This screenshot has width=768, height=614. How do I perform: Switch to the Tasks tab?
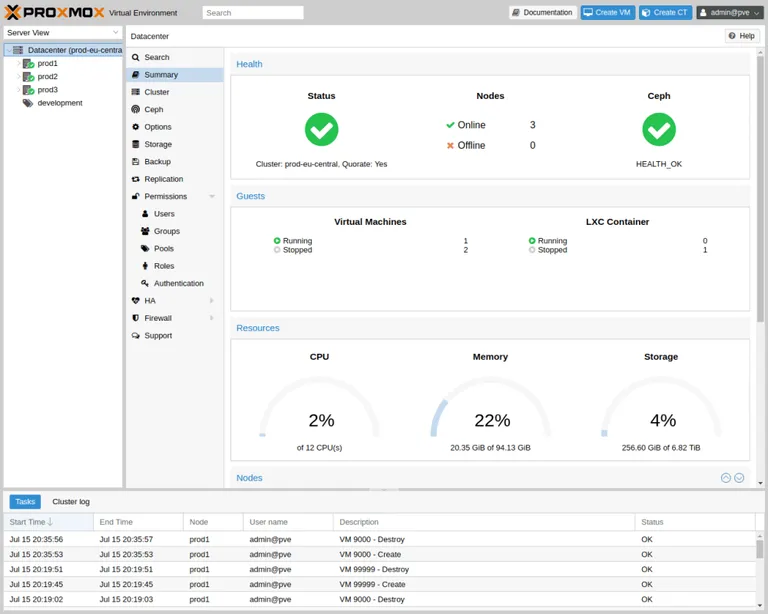coord(25,502)
